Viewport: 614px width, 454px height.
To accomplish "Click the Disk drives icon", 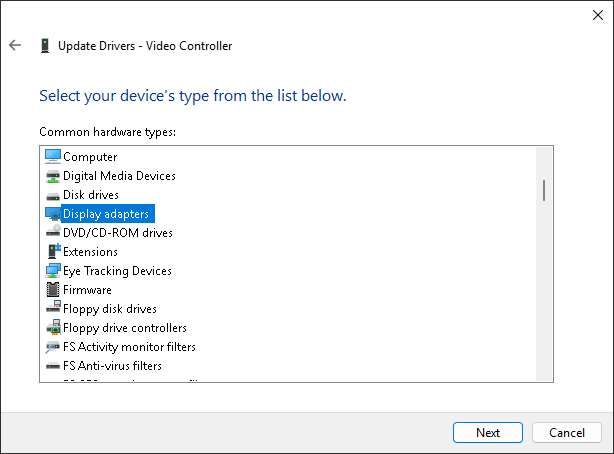I will coord(53,195).
